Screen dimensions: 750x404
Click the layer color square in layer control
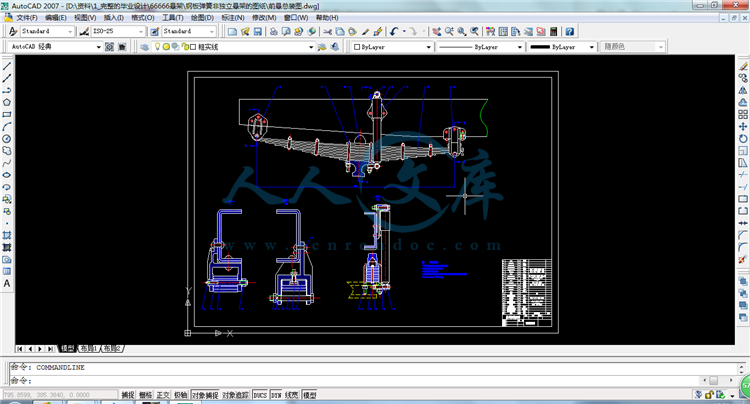point(193,47)
